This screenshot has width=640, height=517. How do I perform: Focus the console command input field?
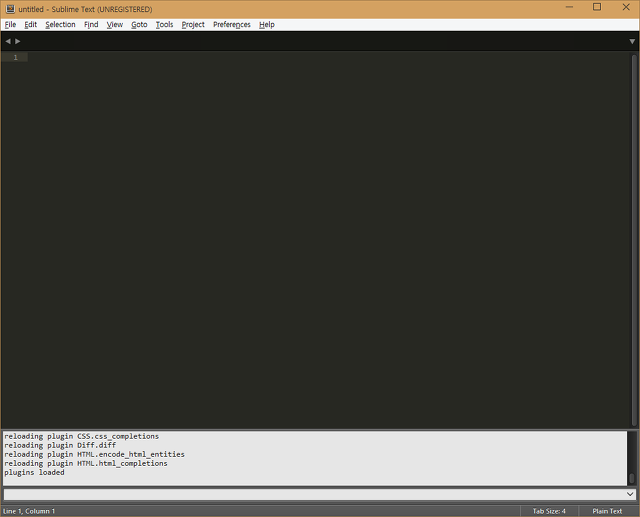[x=313, y=495]
